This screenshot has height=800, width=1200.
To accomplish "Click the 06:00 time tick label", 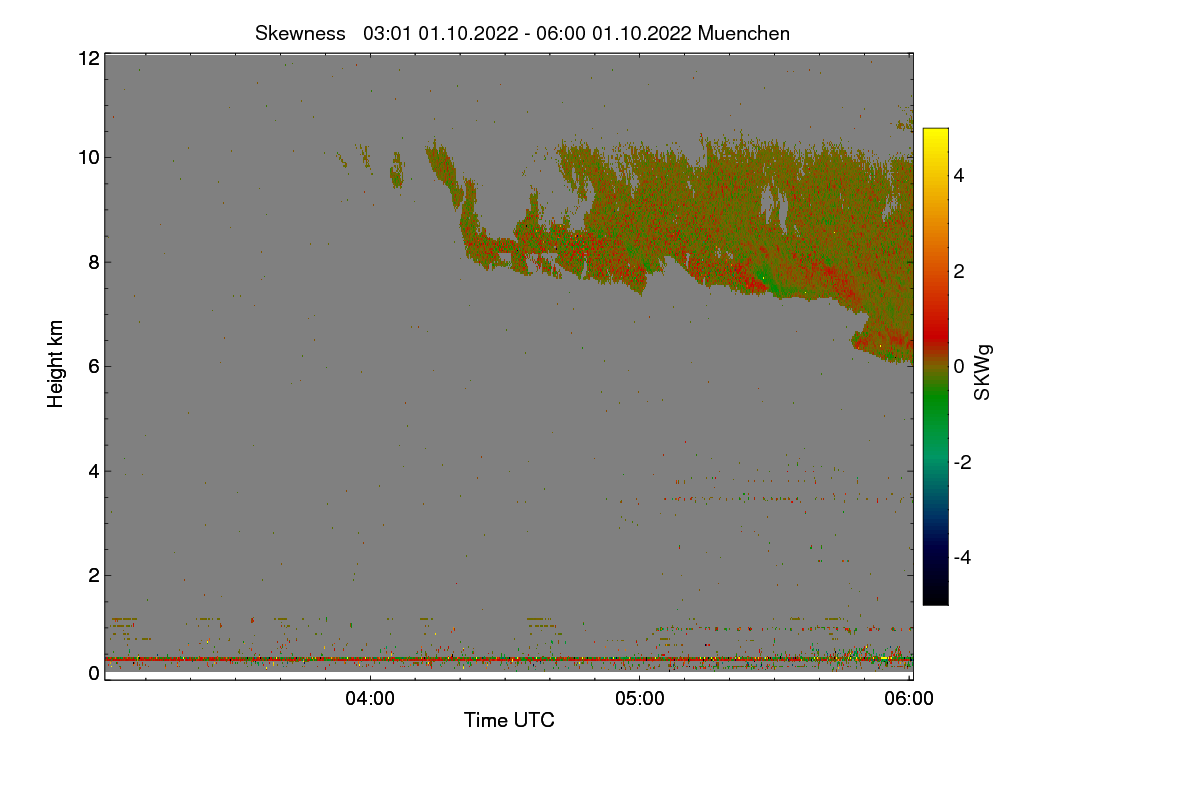I will [910, 699].
